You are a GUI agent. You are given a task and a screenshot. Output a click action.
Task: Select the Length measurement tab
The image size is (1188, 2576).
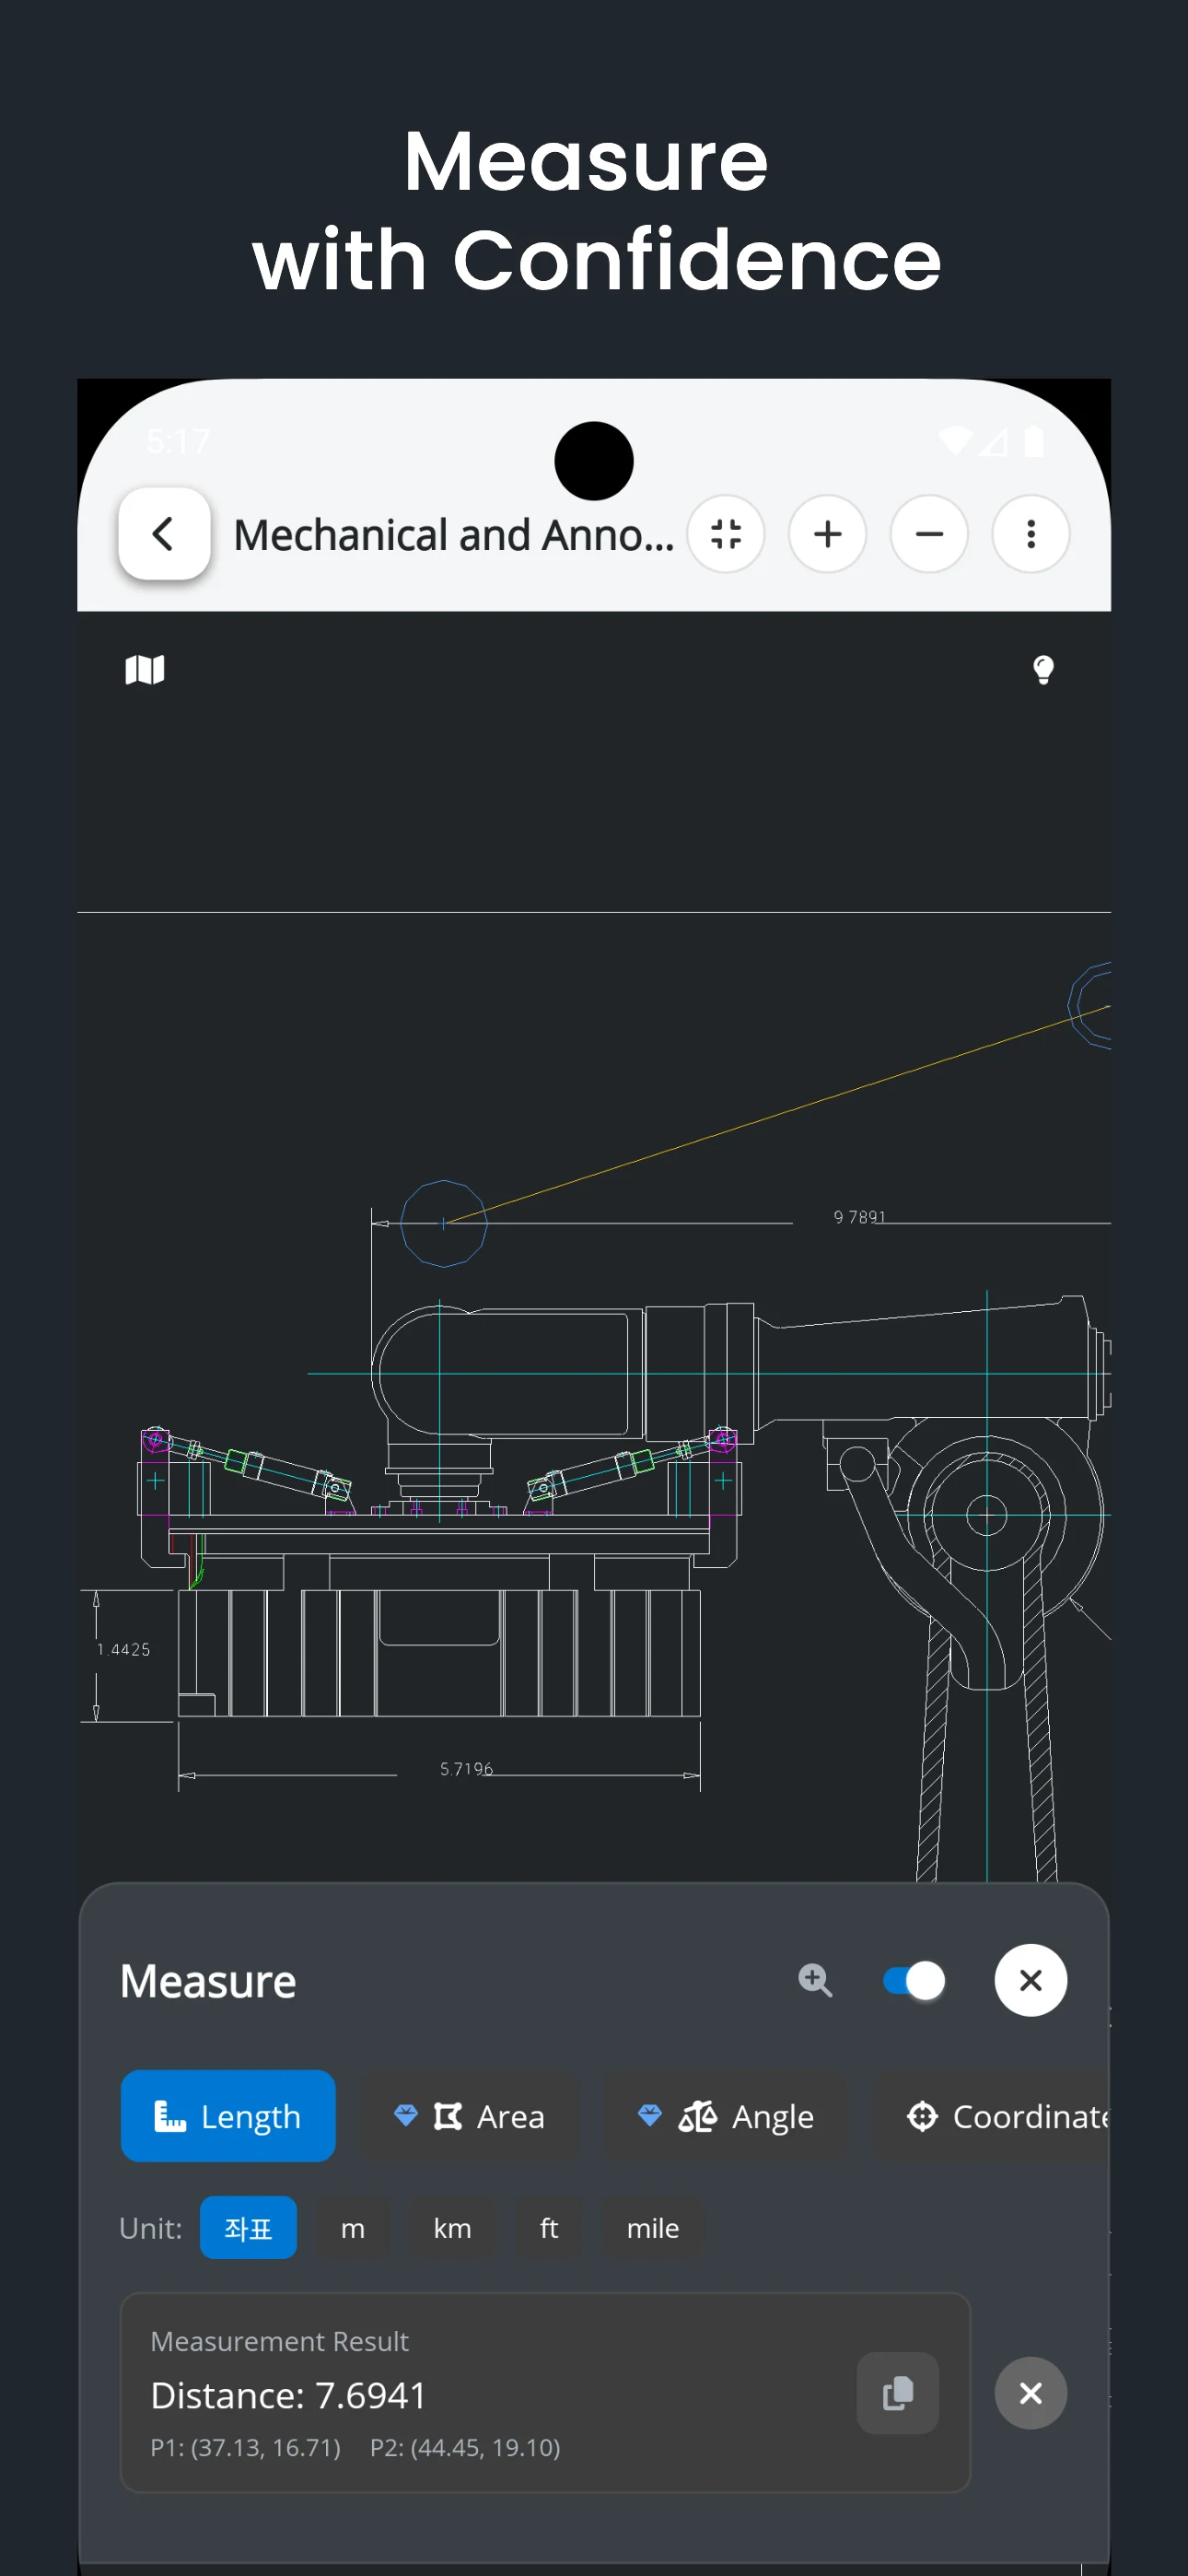coord(228,2116)
